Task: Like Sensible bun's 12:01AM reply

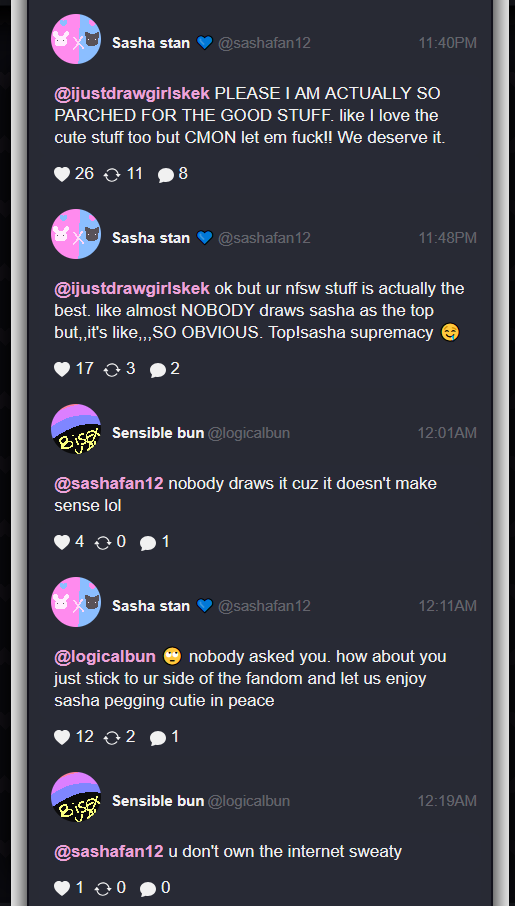Action: click(x=62, y=542)
